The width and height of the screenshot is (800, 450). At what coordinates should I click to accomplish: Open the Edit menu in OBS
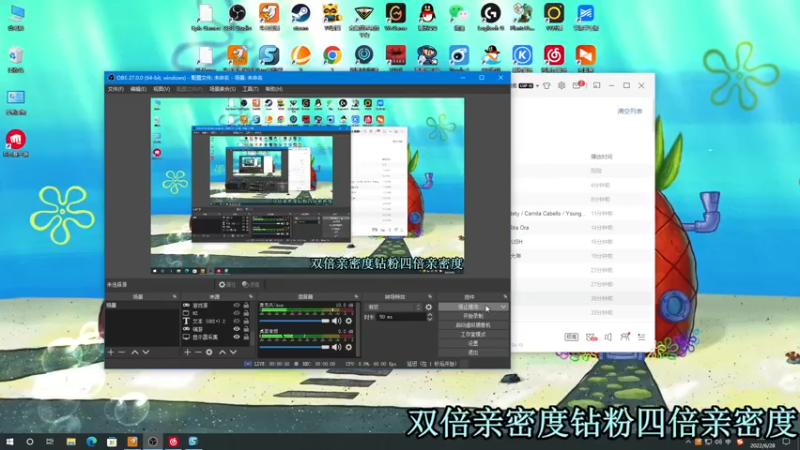pos(138,89)
